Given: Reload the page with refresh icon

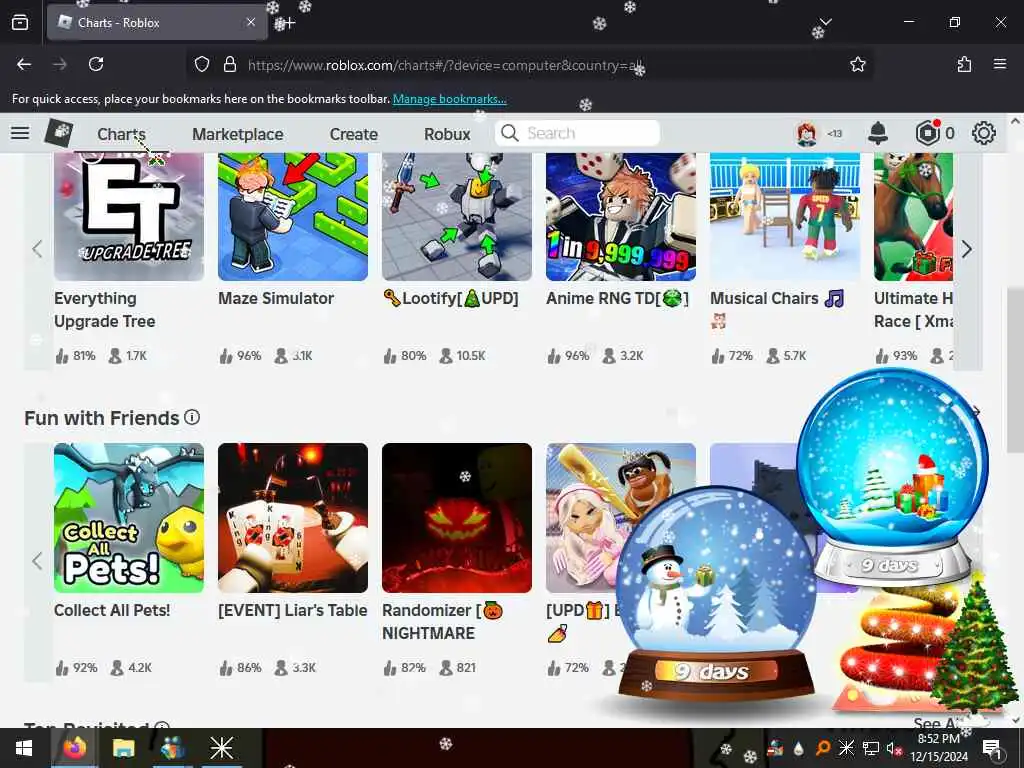Looking at the screenshot, I should click(x=96, y=64).
